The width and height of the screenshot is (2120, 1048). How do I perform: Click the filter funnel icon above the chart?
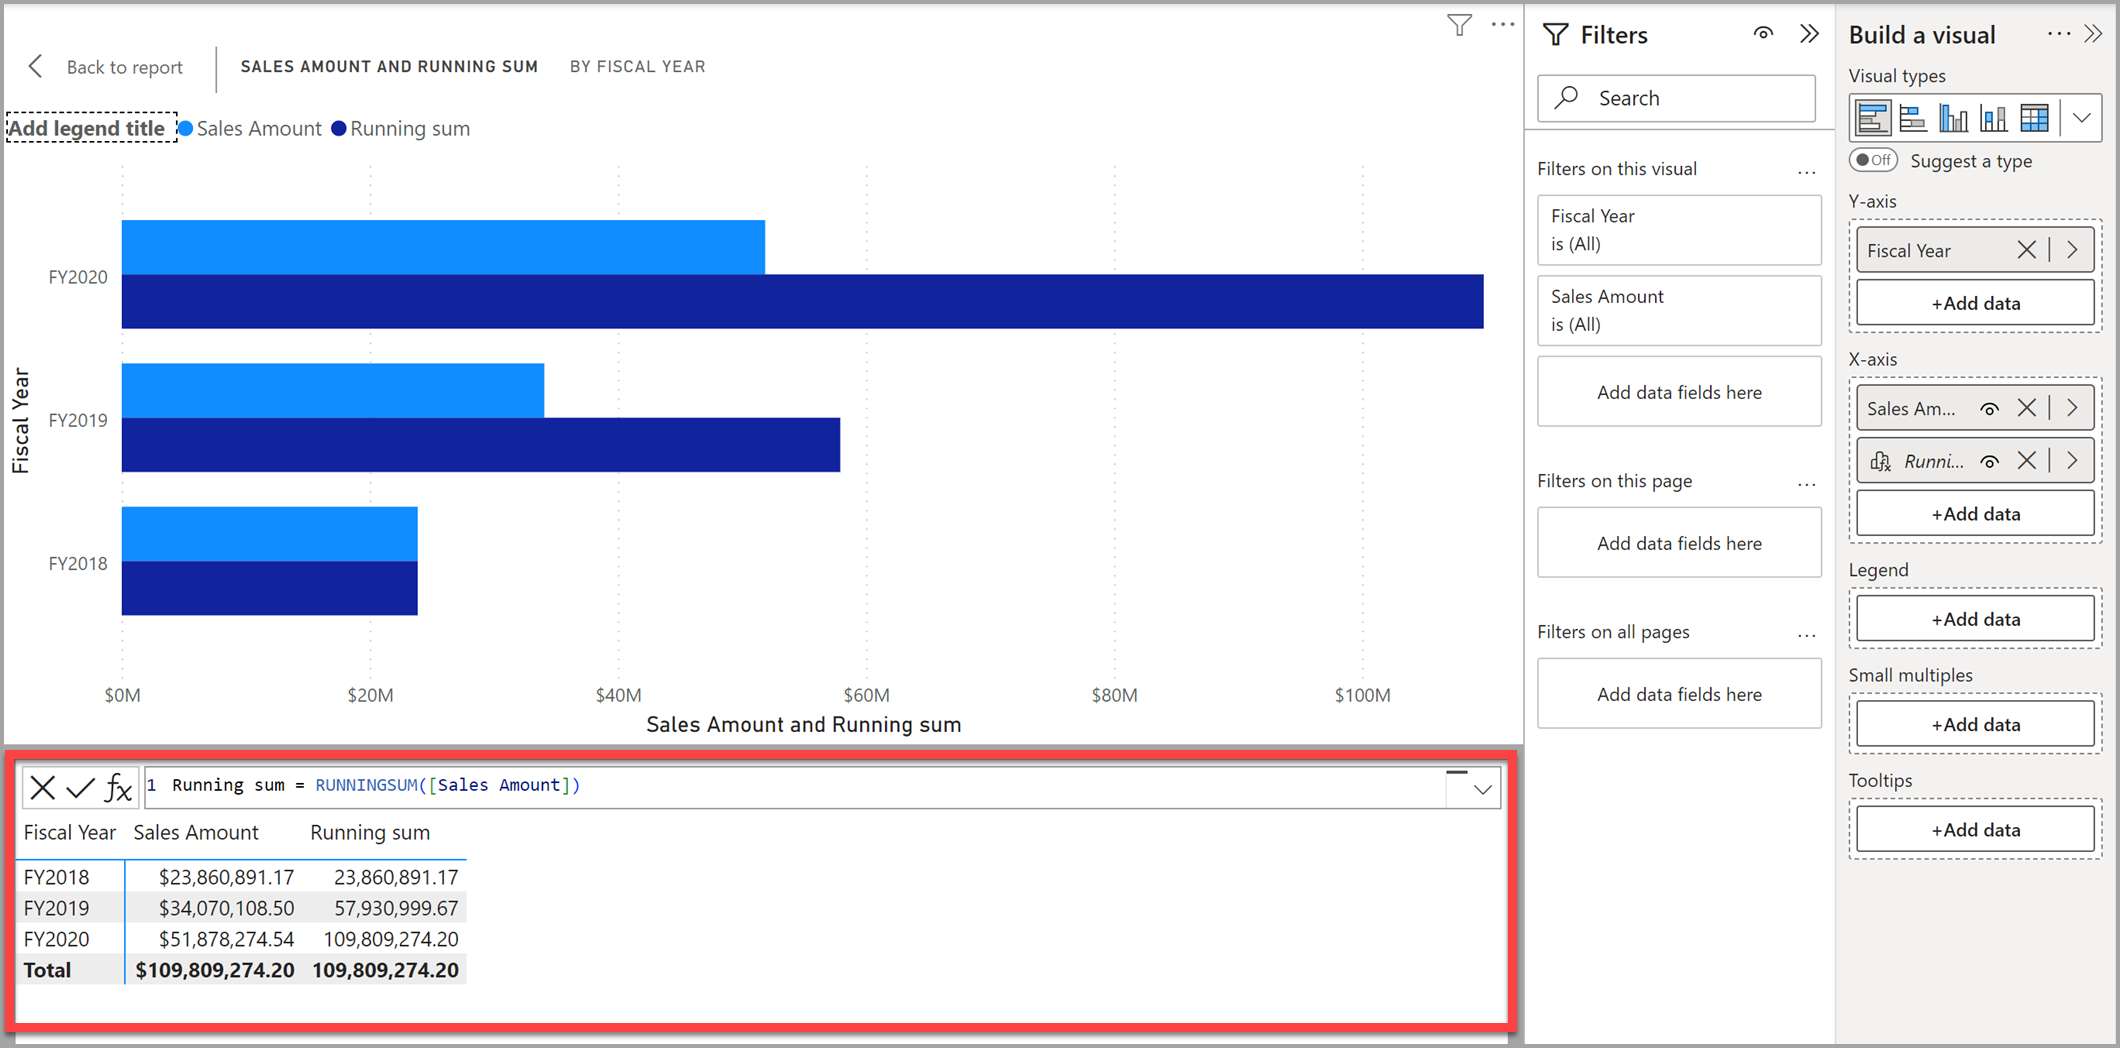tap(1459, 25)
